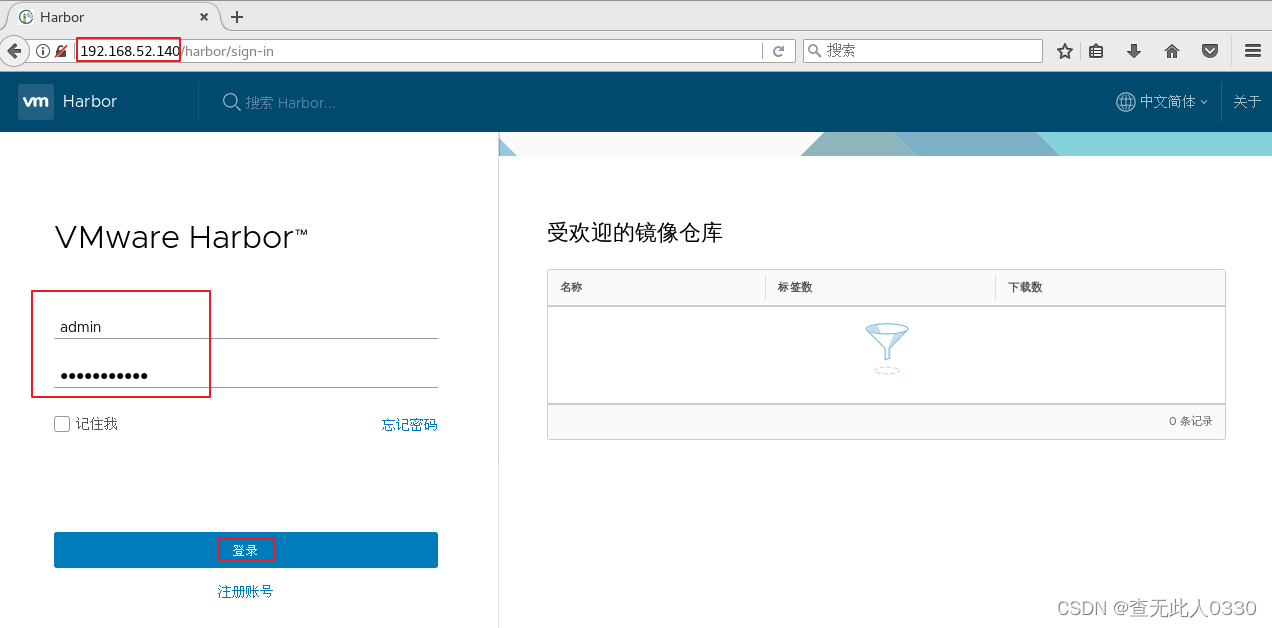Click the 下载数 column header
The height and width of the screenshot is (628, 1272).
click(x=1026, y=287)
